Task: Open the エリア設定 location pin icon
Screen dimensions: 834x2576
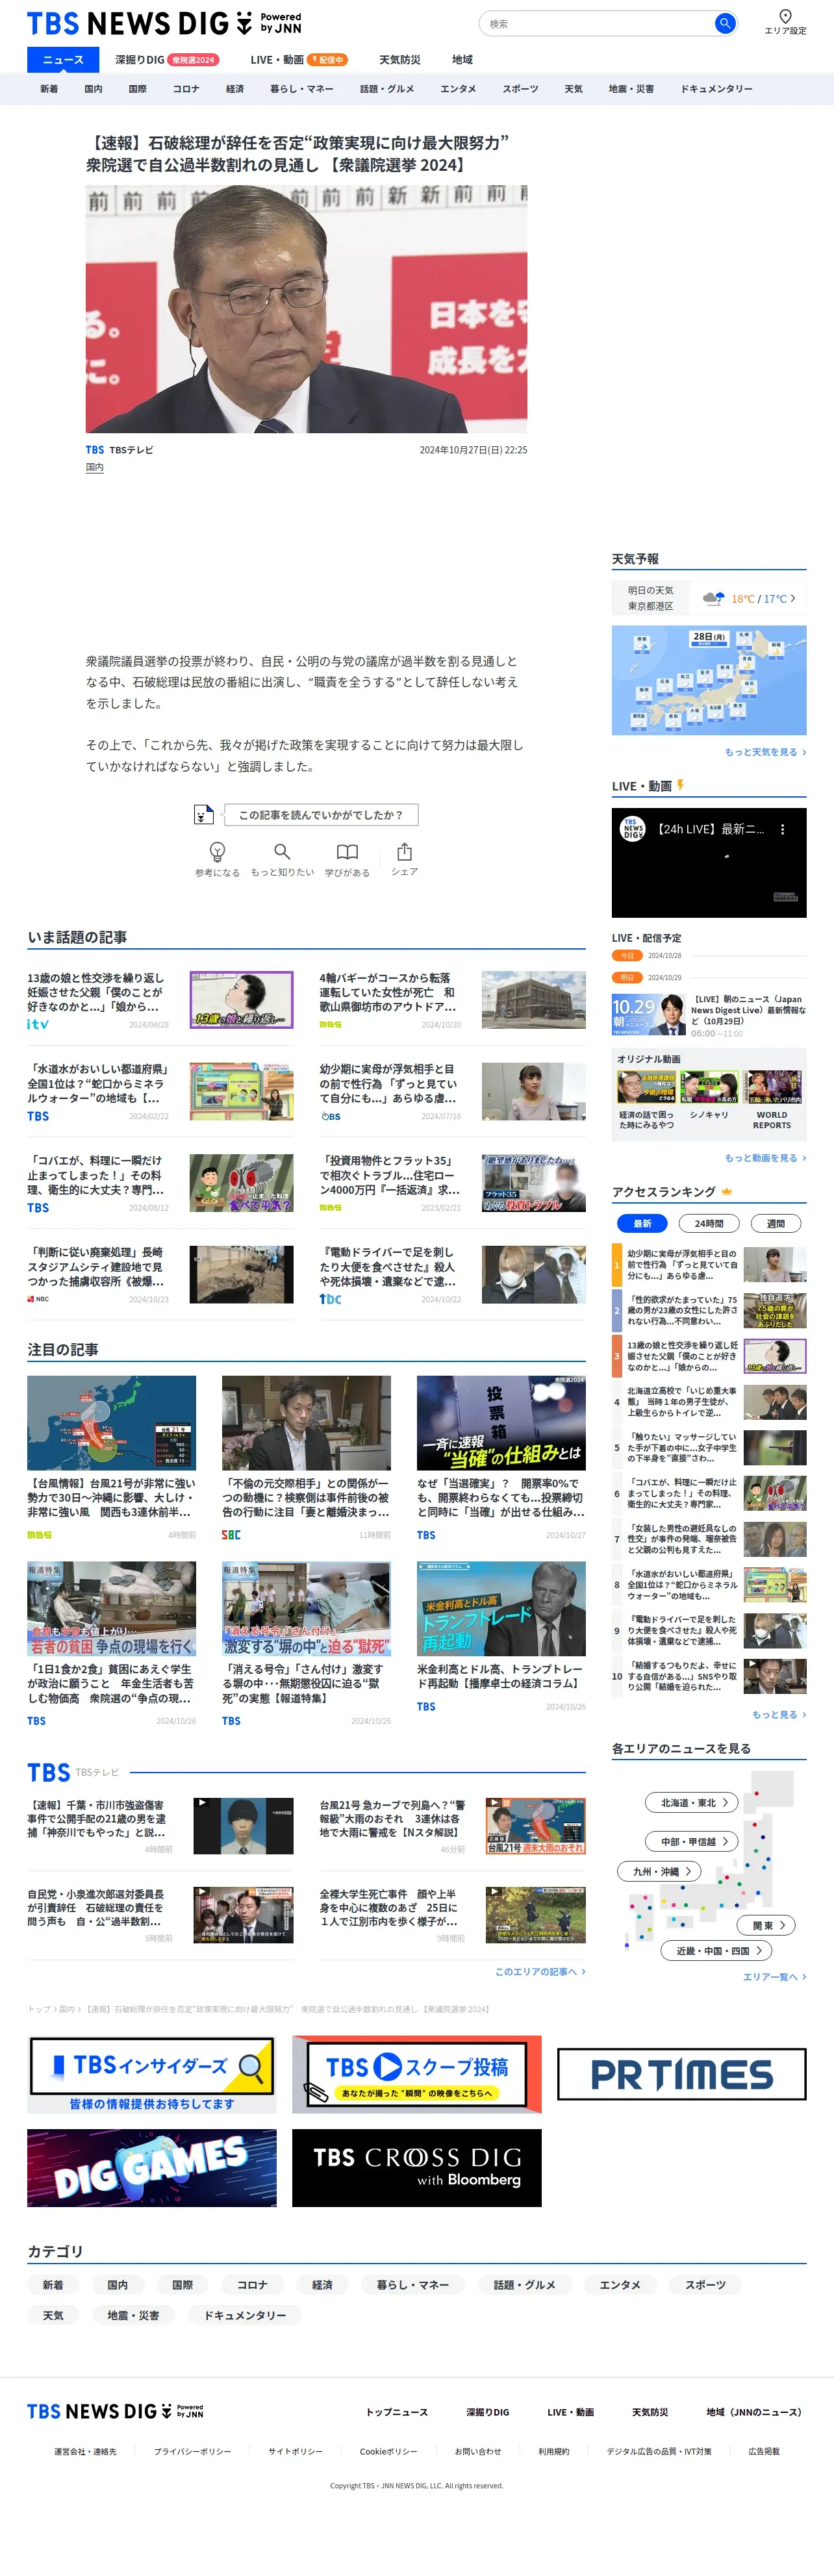Action: (x=785, y=16)
